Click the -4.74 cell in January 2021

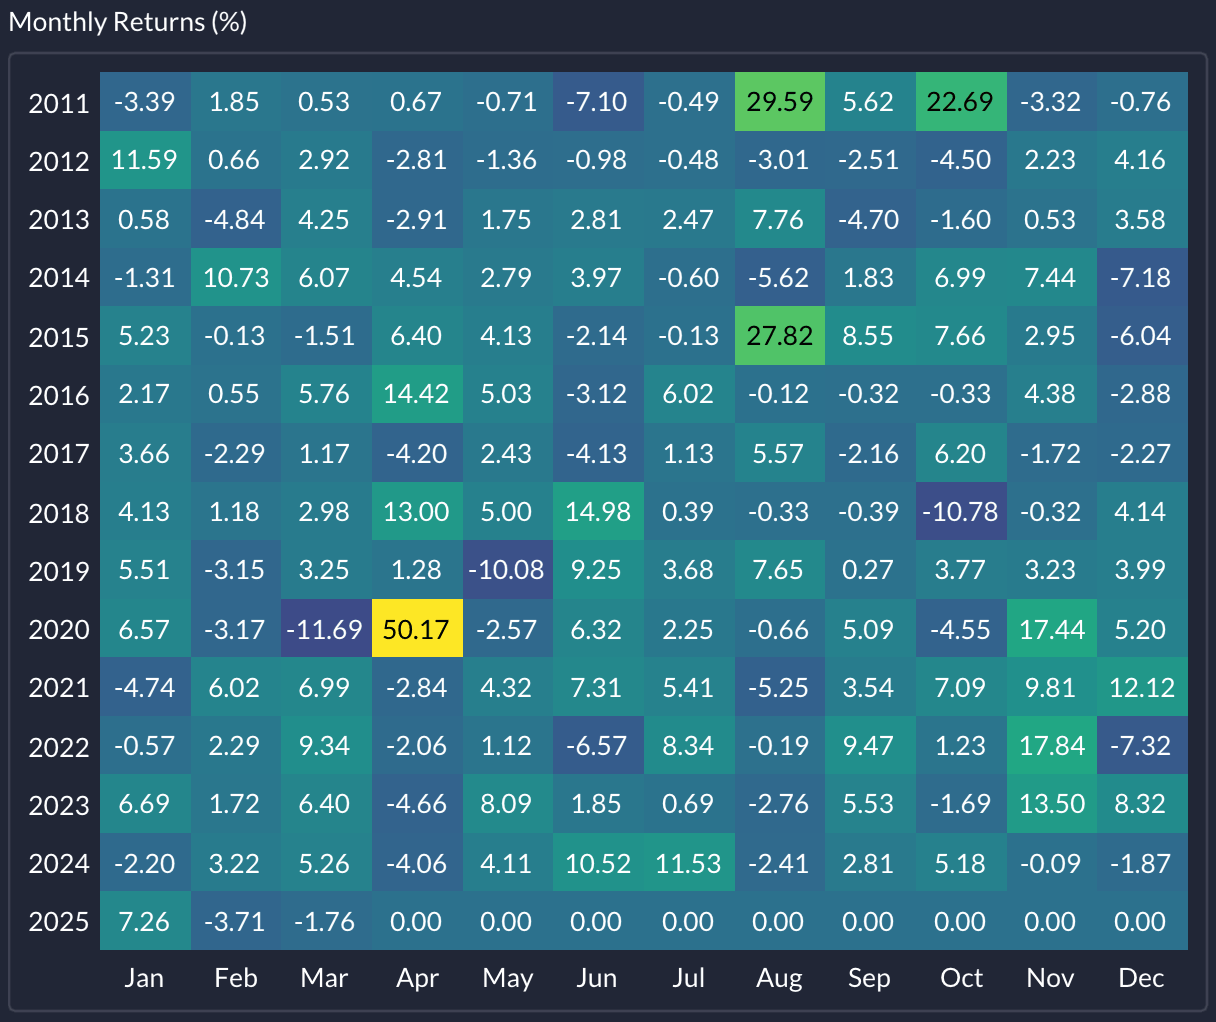point(145,687)
